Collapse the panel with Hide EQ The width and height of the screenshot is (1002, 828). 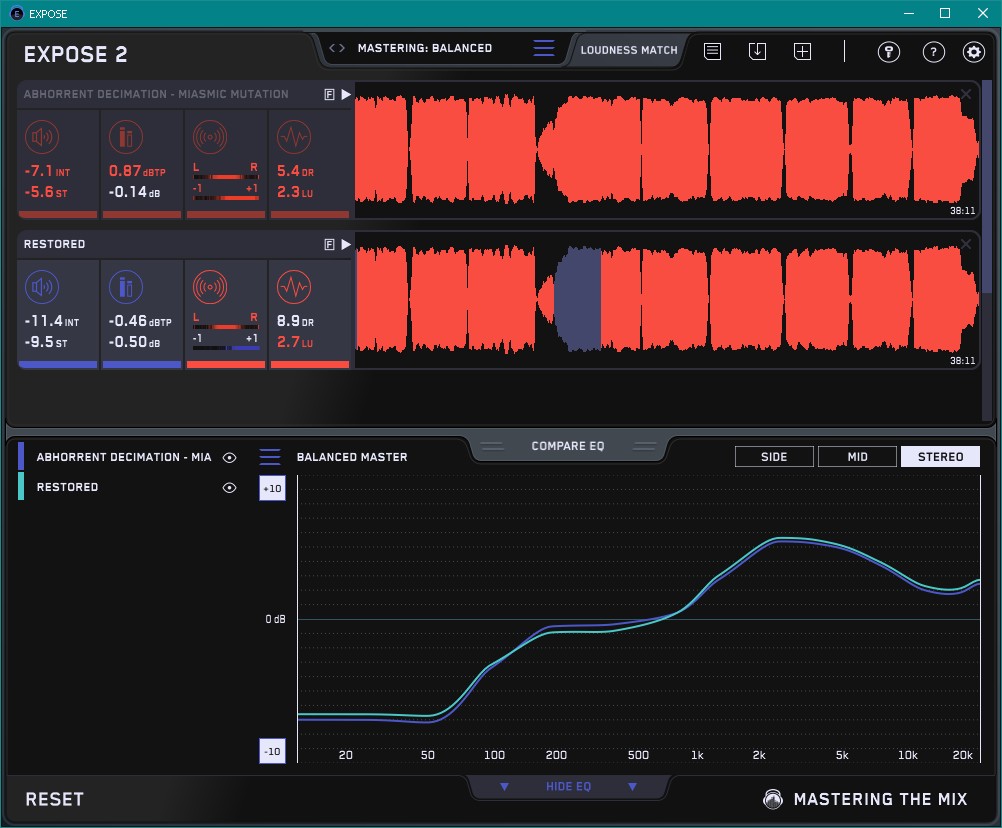click(x=567, y=787)
